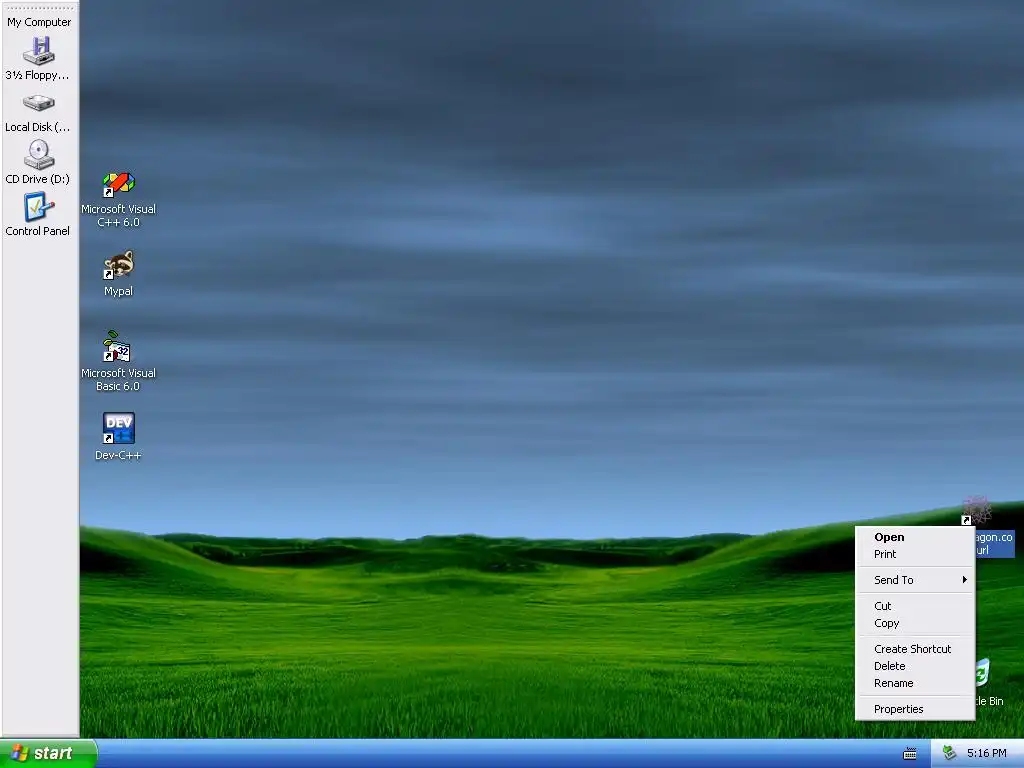Open the Start menu

[x=48, y=754]
